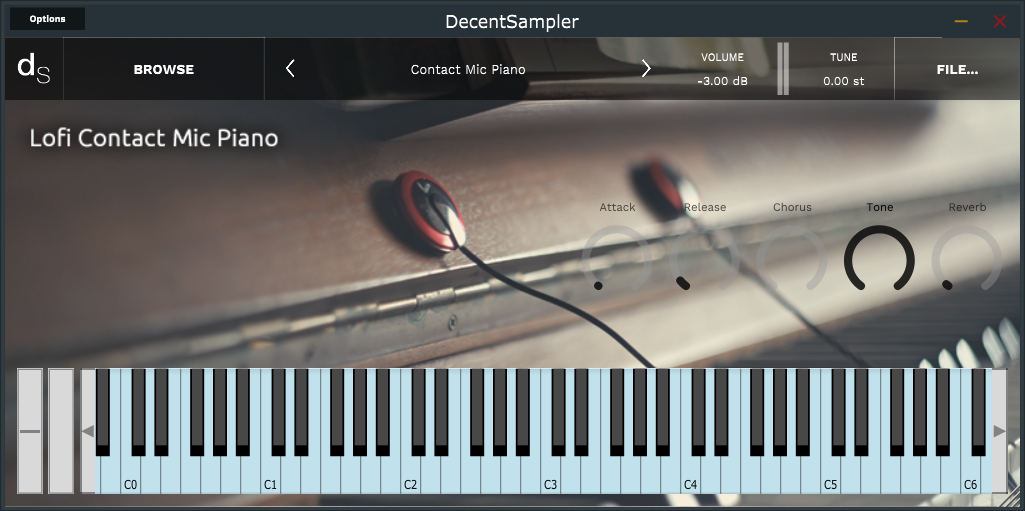
Task: Click the Tone knob label
Action: (x=879, y=207)
